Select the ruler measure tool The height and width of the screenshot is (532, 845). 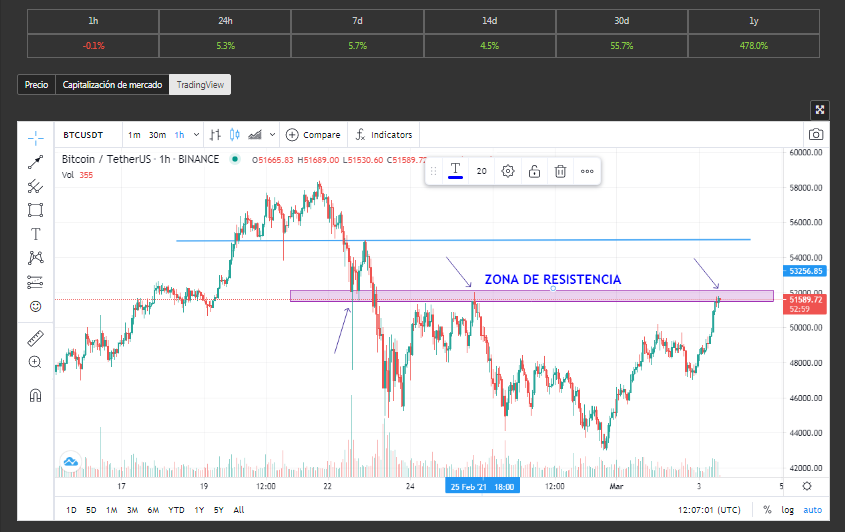tap(36, 338)
